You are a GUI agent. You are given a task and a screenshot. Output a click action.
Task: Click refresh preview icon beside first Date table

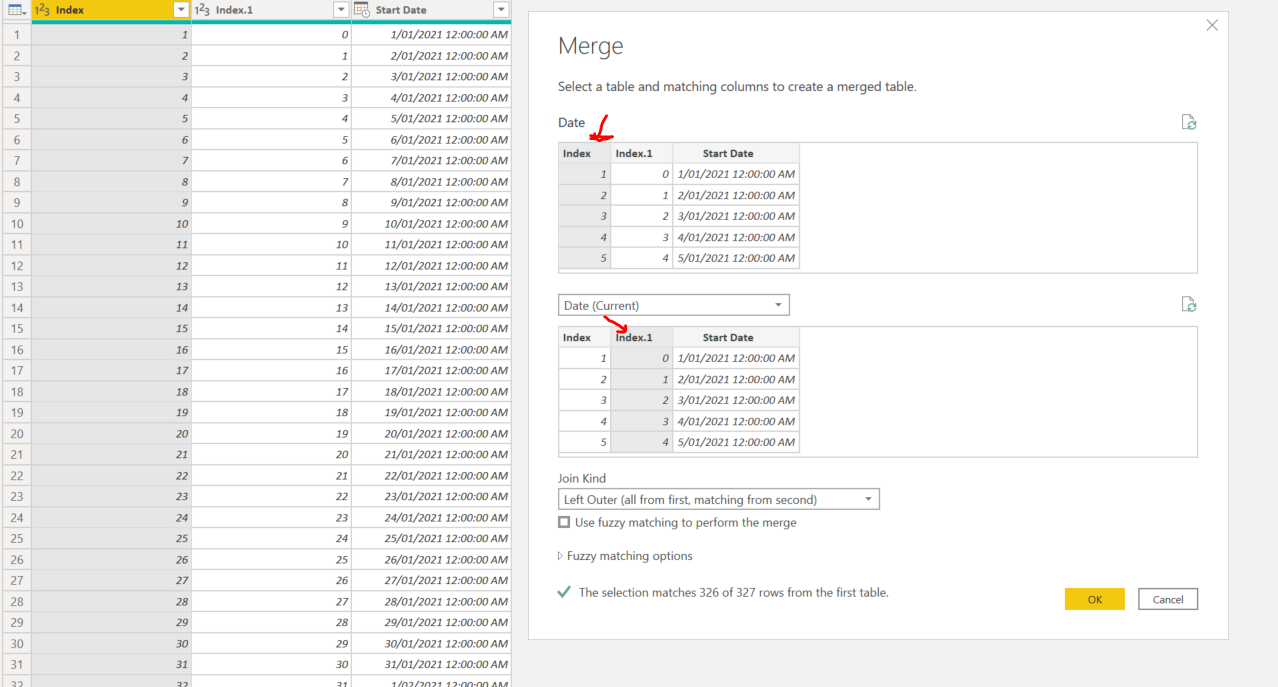[x=1188, y=122]
